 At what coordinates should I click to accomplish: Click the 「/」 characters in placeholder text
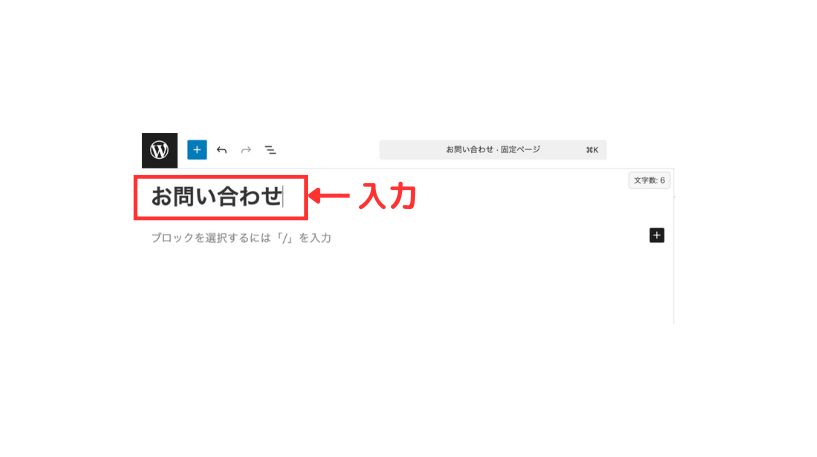pyautogui.click(x=286, y=238)
